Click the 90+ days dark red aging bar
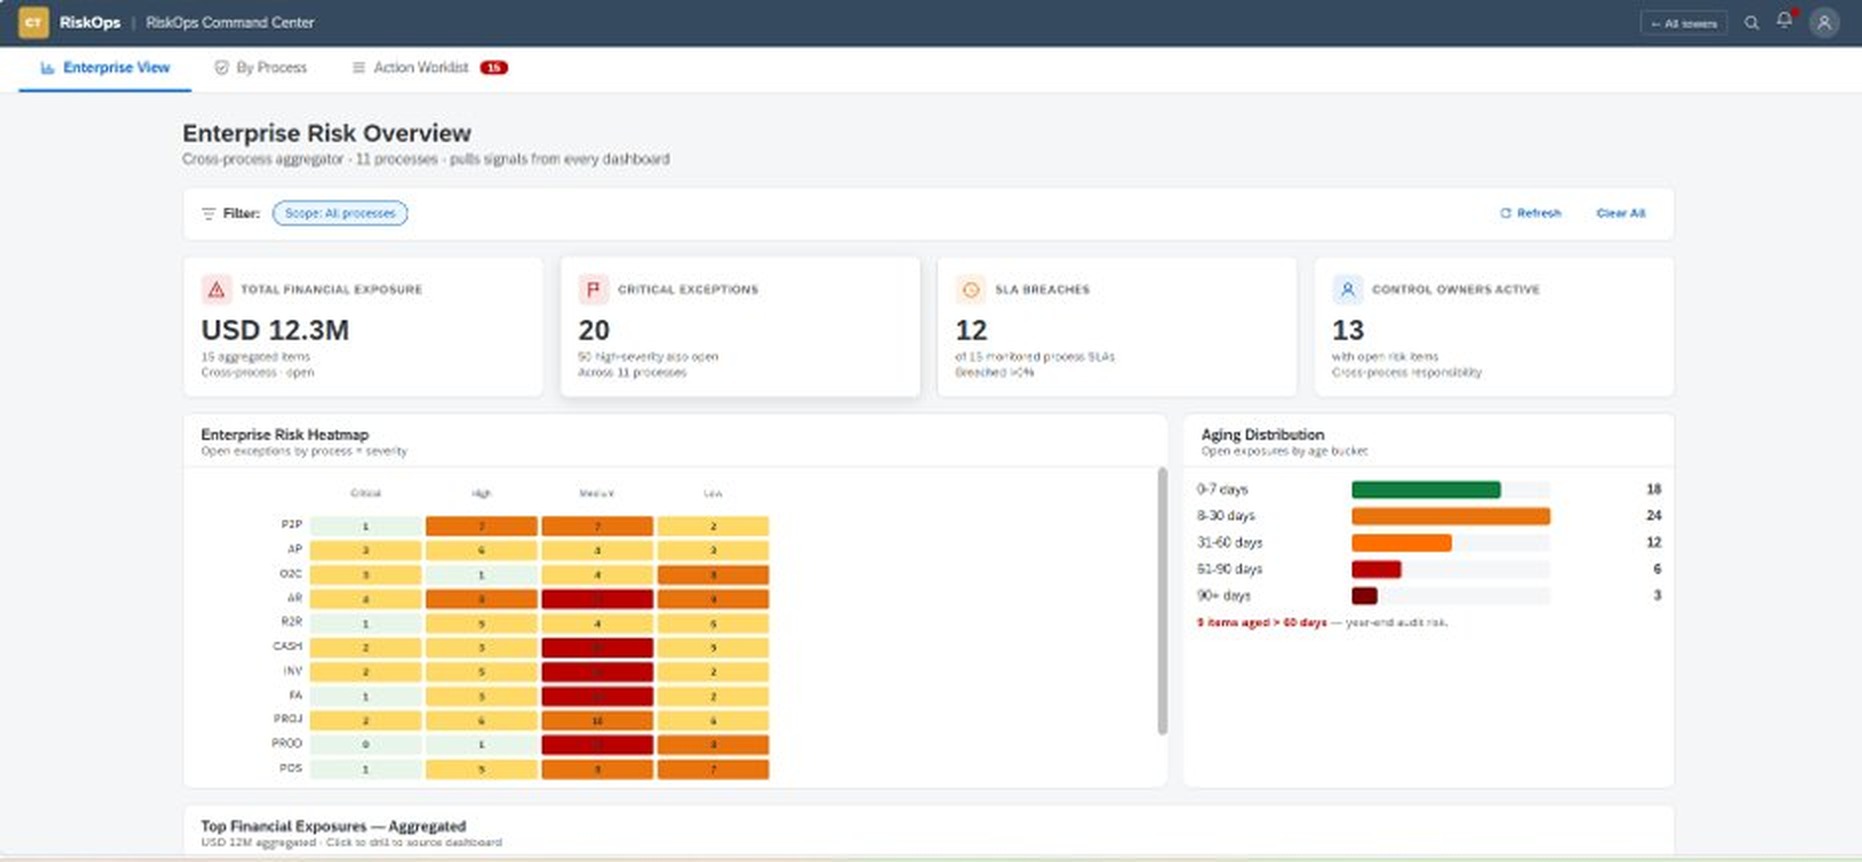 (1364, 596)
